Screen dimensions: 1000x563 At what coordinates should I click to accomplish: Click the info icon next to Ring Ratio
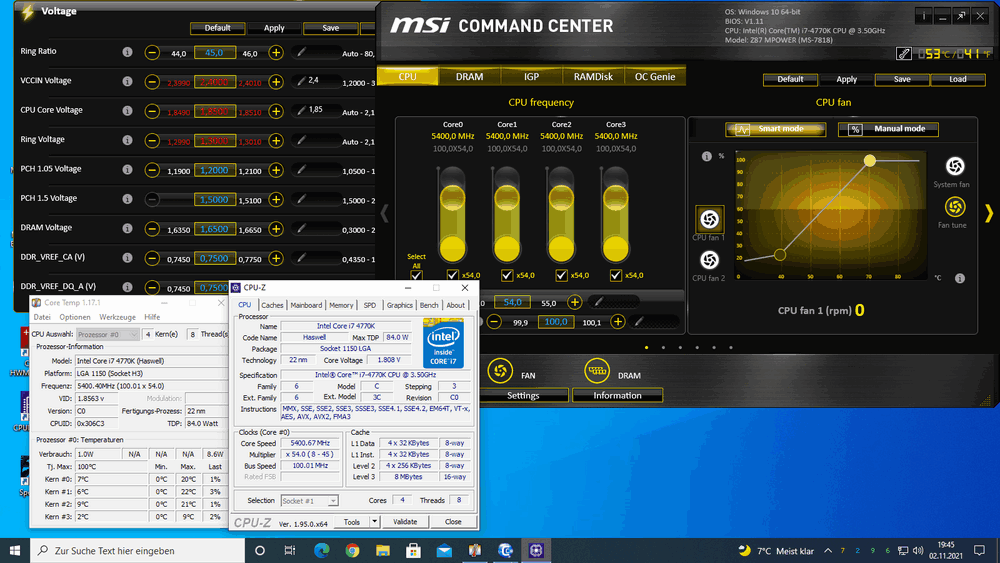click(128, 52)
